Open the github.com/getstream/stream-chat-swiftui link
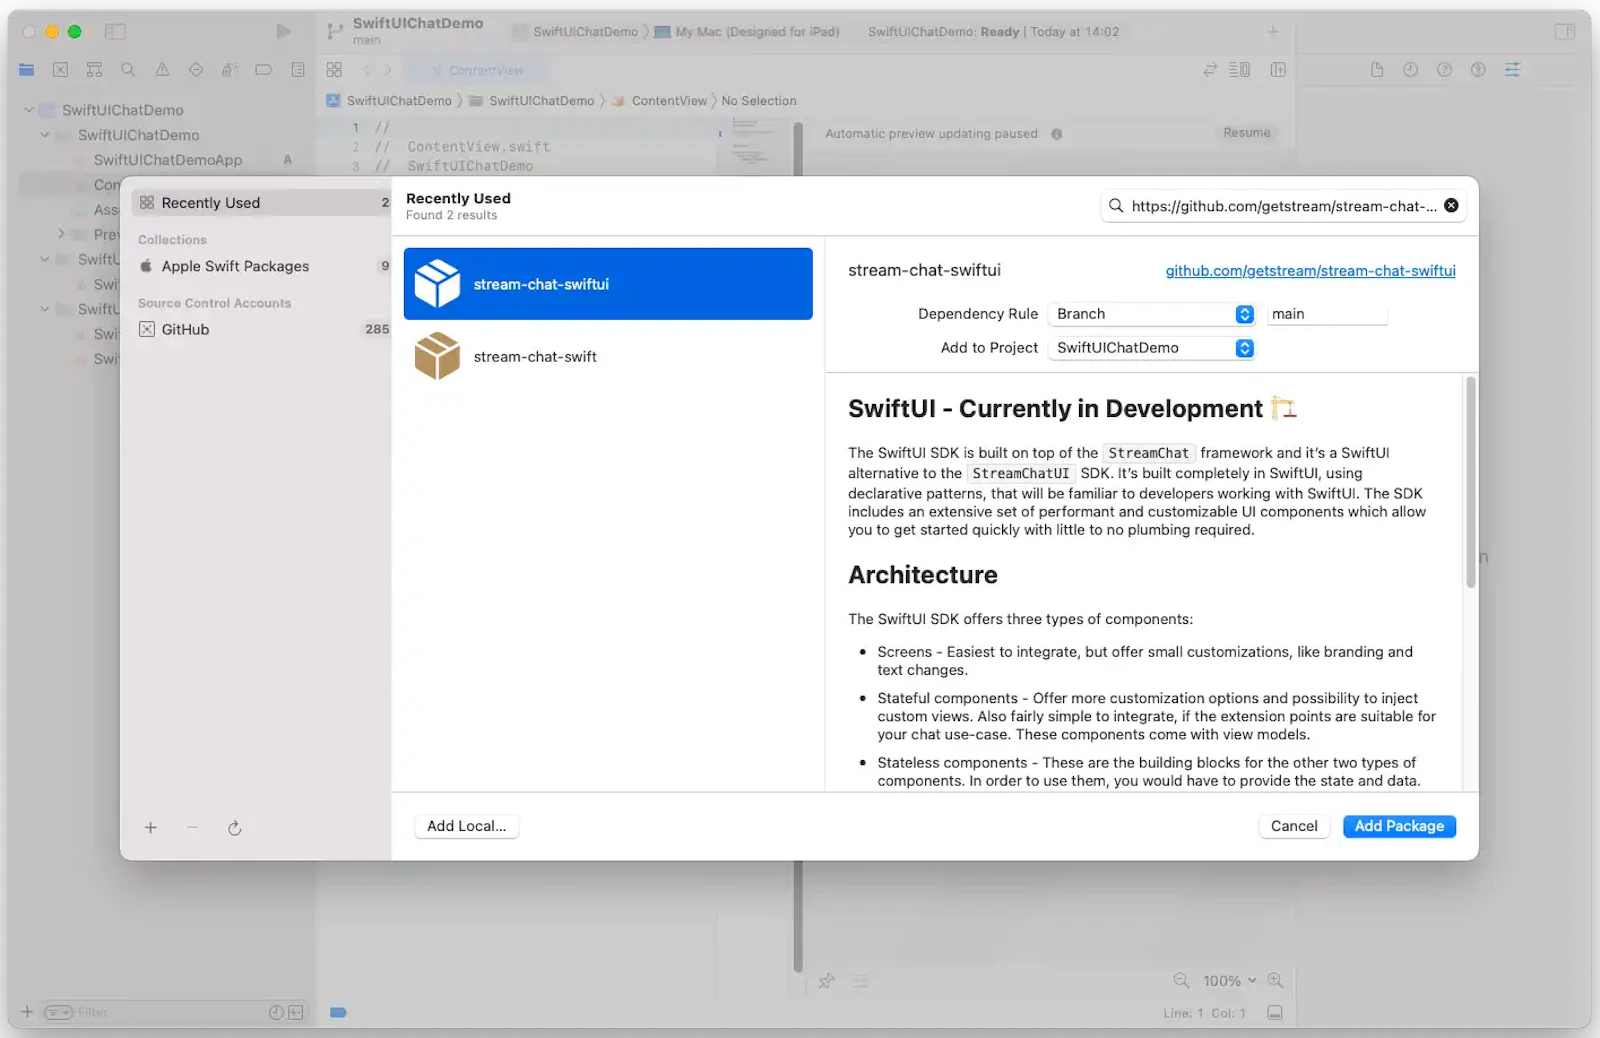 (1310, 271)
